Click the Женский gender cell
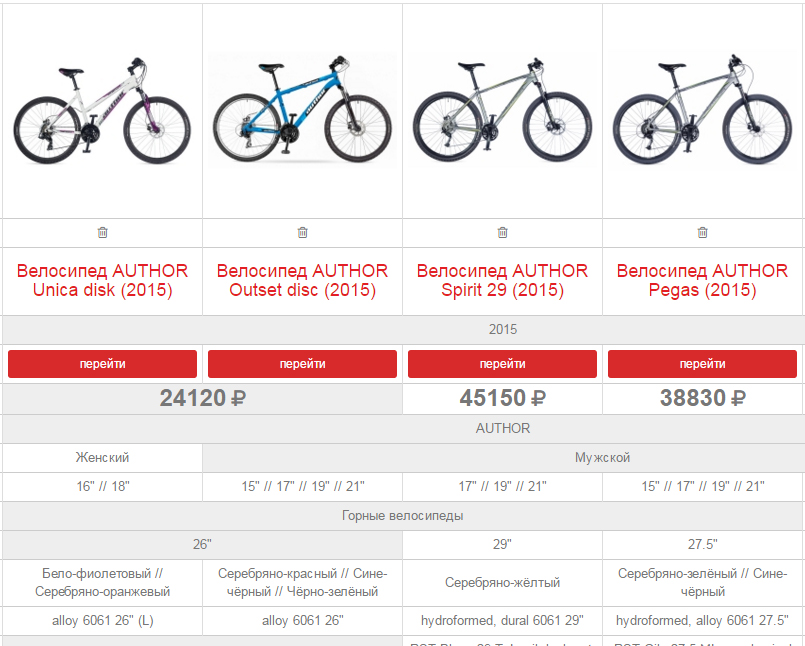Screen dimensions: 805x646 click(x=102, y=458)
